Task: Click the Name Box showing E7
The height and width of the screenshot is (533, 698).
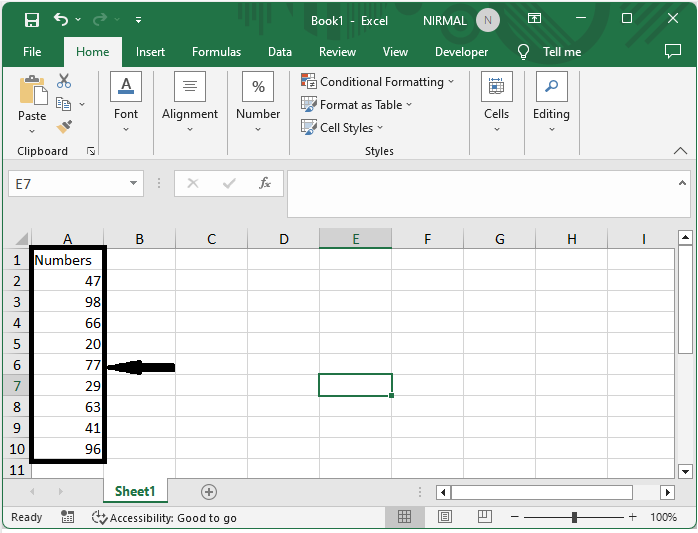Action: pos(68,183)
